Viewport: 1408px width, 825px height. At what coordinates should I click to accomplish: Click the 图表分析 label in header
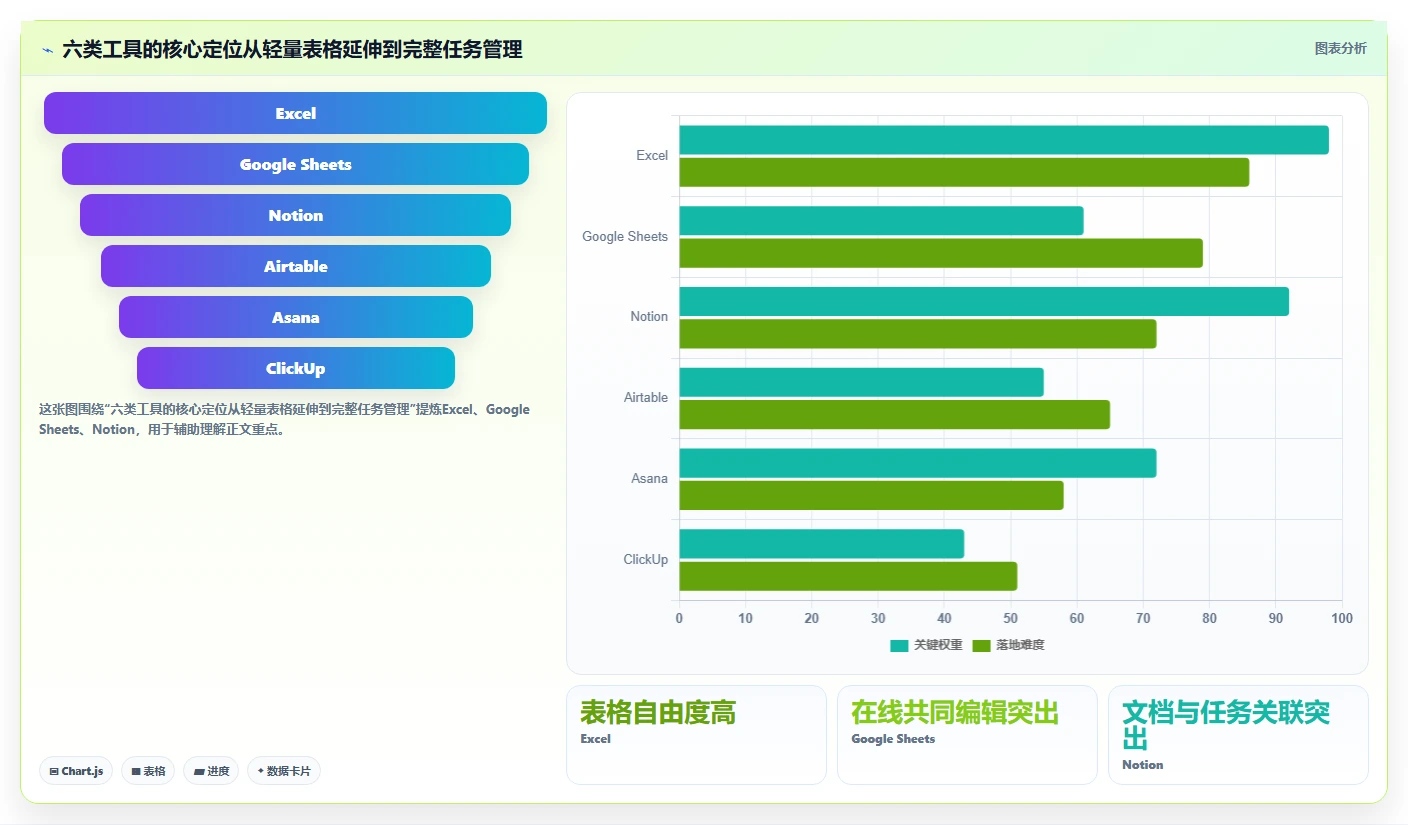coord(1340,48)
